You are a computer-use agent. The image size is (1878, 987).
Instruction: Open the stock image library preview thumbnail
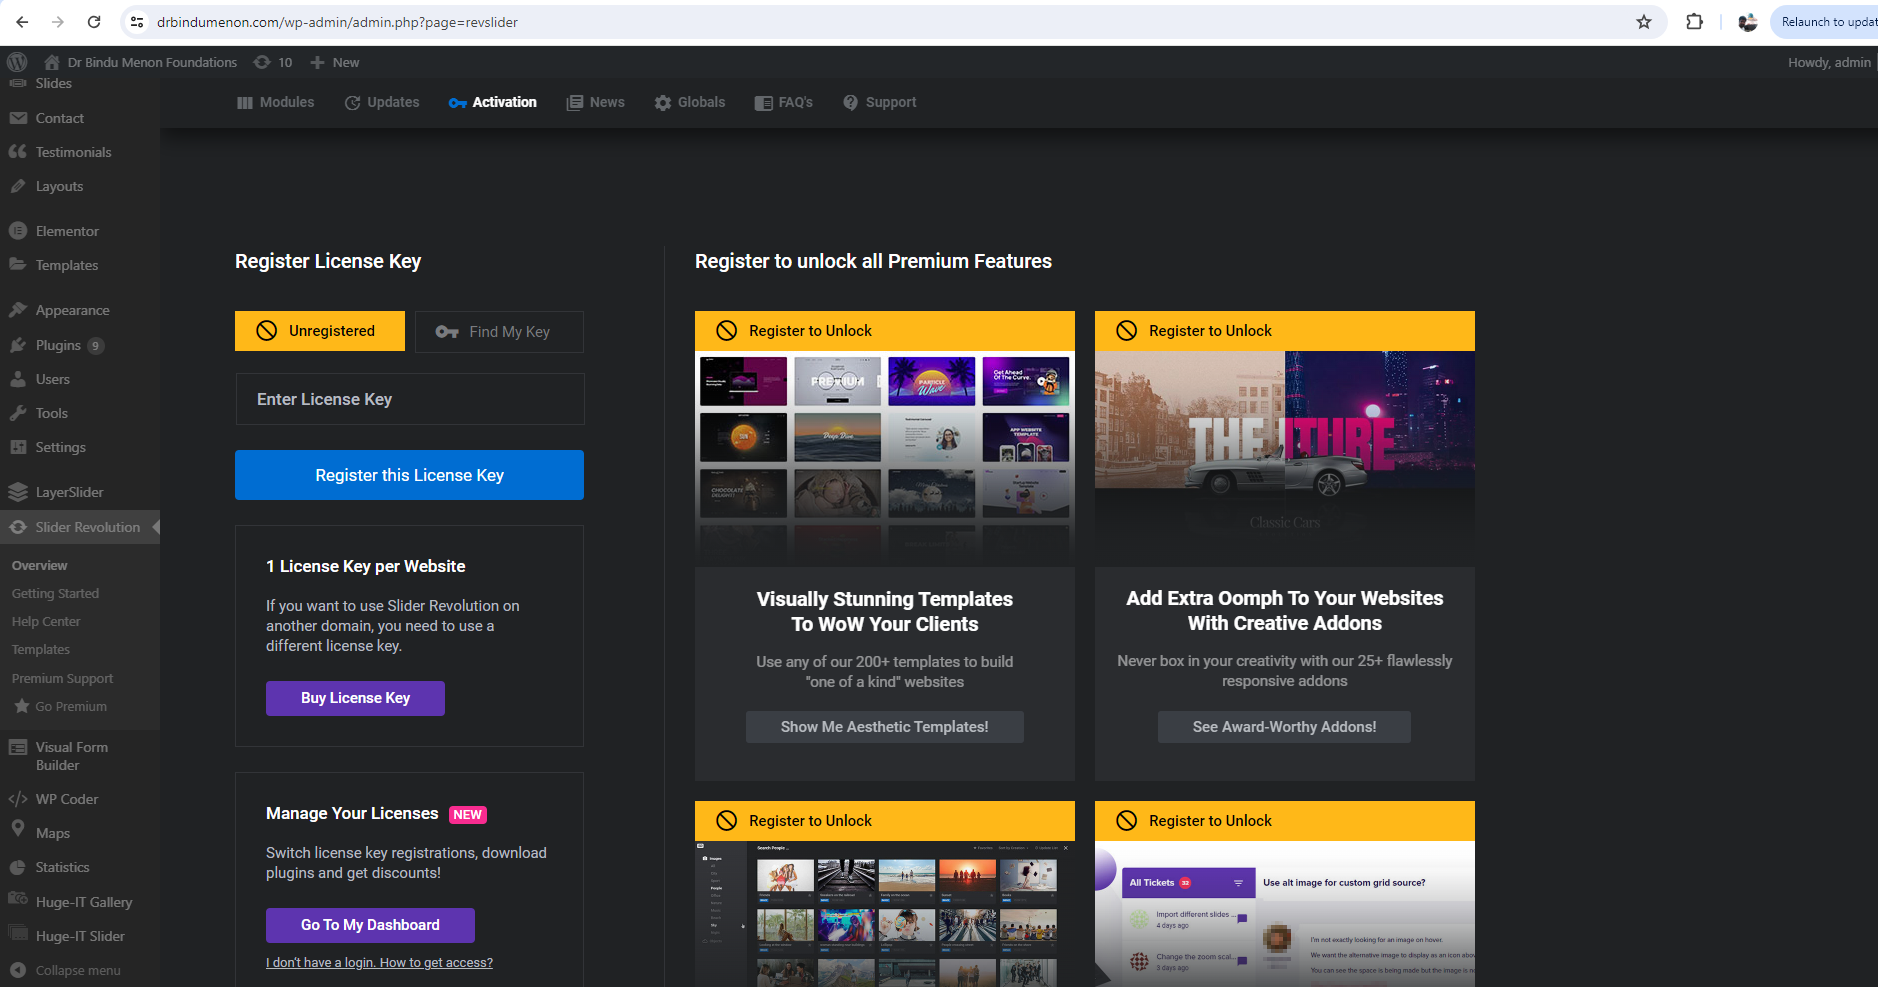coord(885,914)
